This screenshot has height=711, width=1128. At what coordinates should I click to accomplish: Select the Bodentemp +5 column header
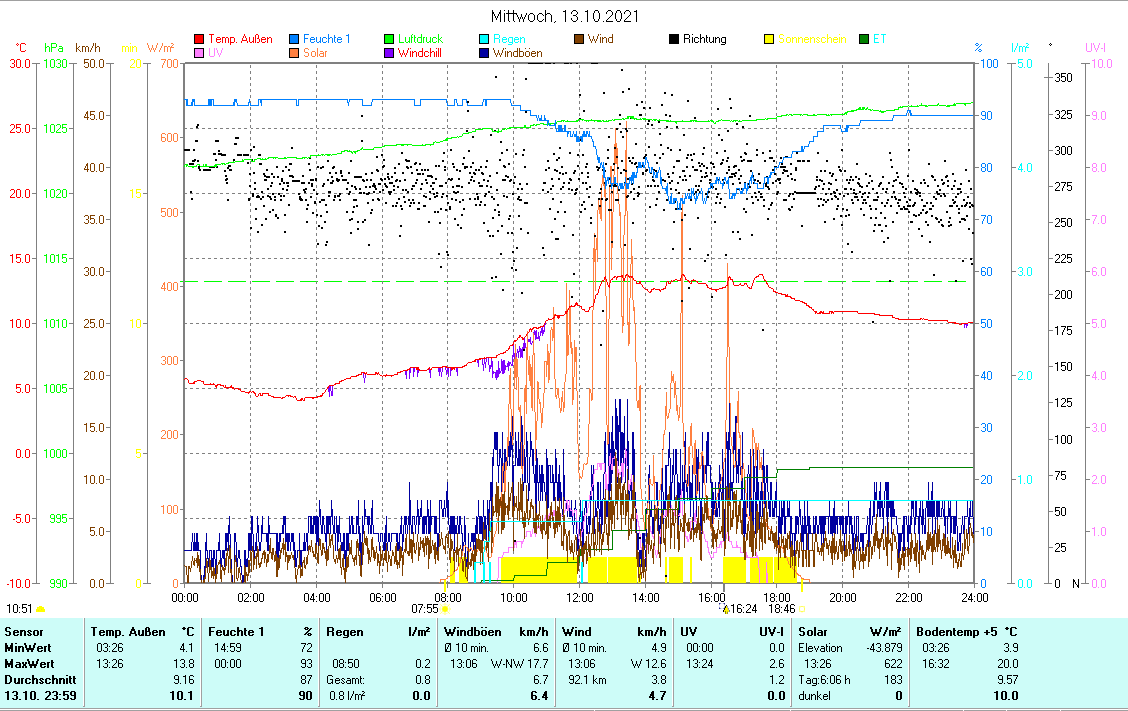[966, 632]
